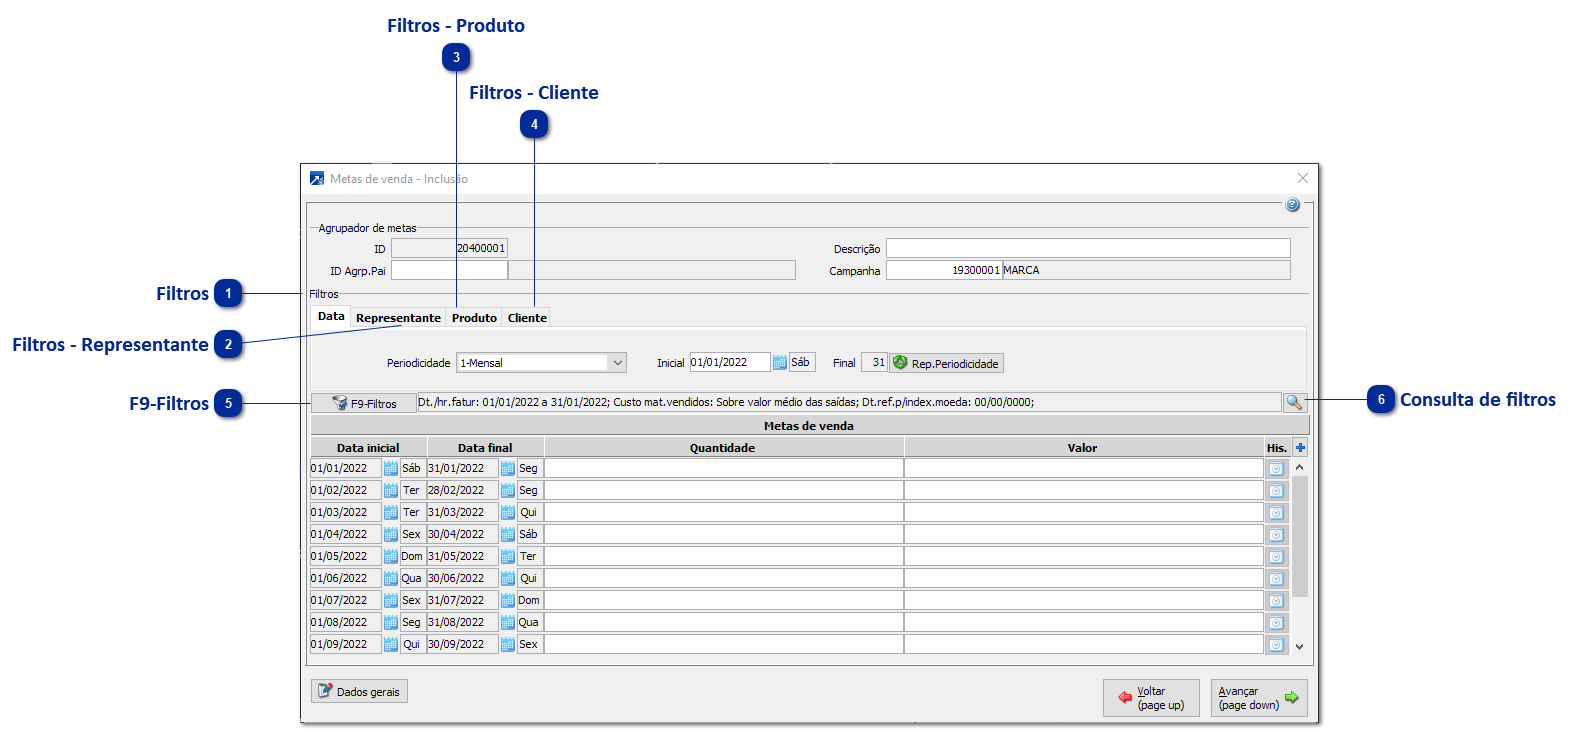Click the Data inicial column header
This screenshot has width=1572, height=739.
pos(368,448)
